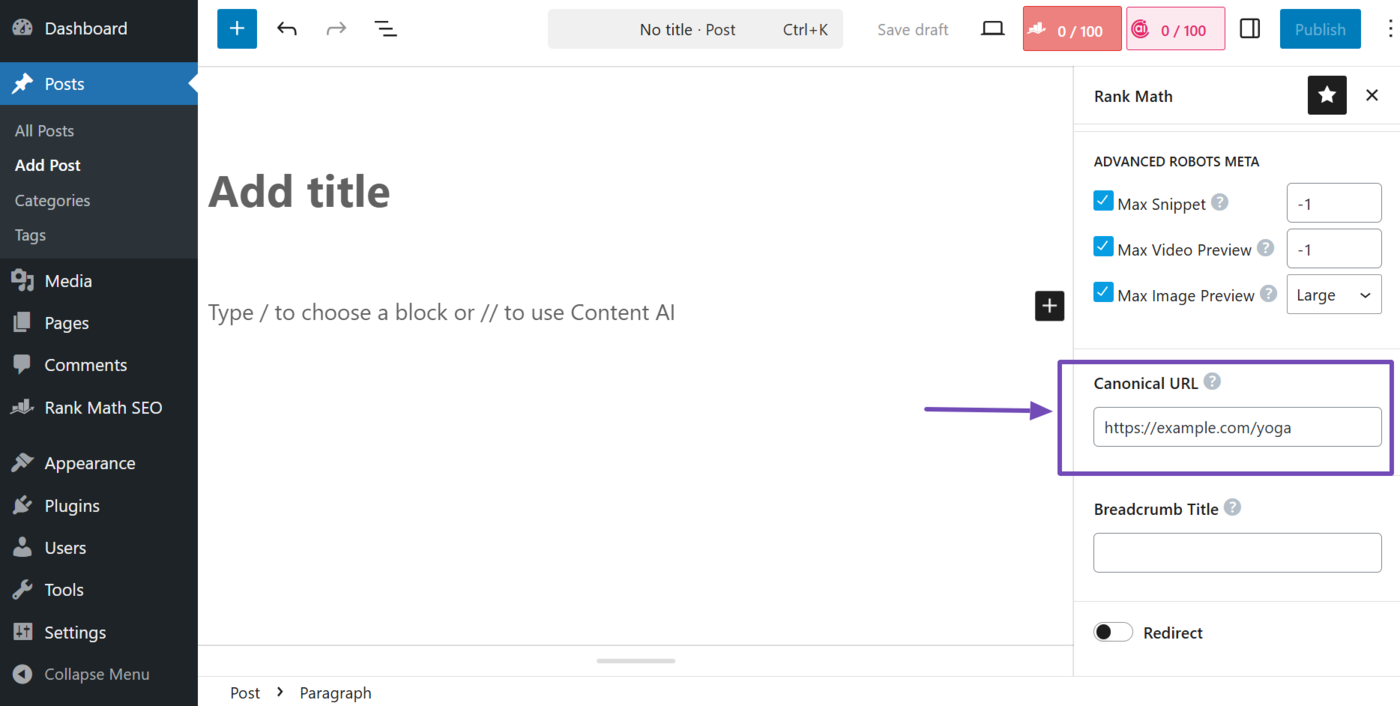Click the laptop preview device icon
Image resolution: width=1400 pixels, height=706 pixels.
(992, 29)
